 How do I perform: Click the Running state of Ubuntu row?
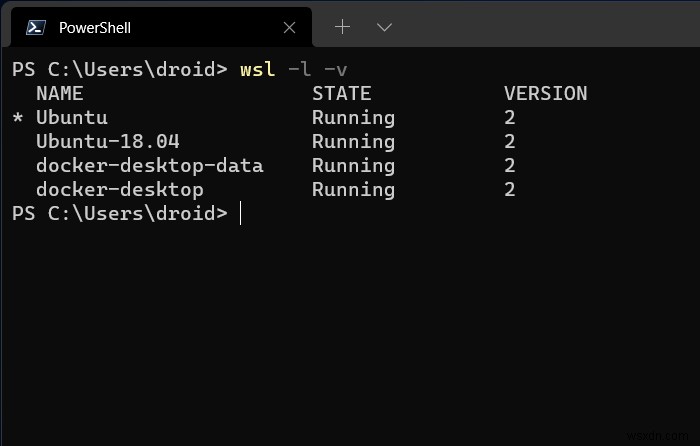tap(353, 117)
